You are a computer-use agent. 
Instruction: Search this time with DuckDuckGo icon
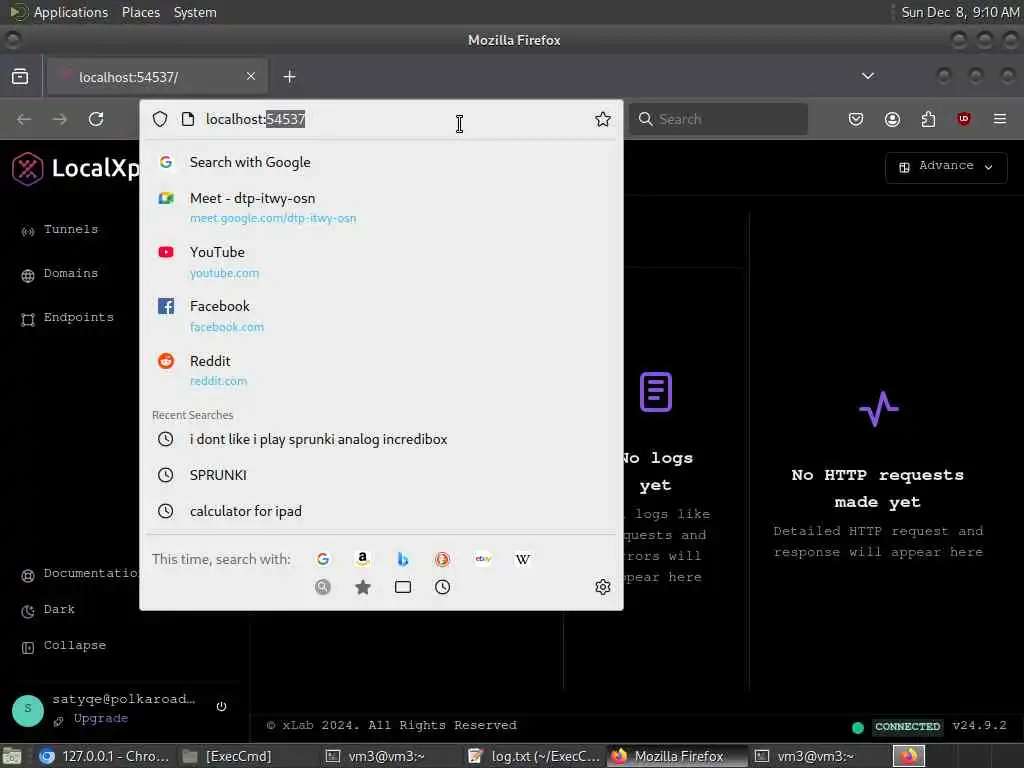(x=442, y=559)
